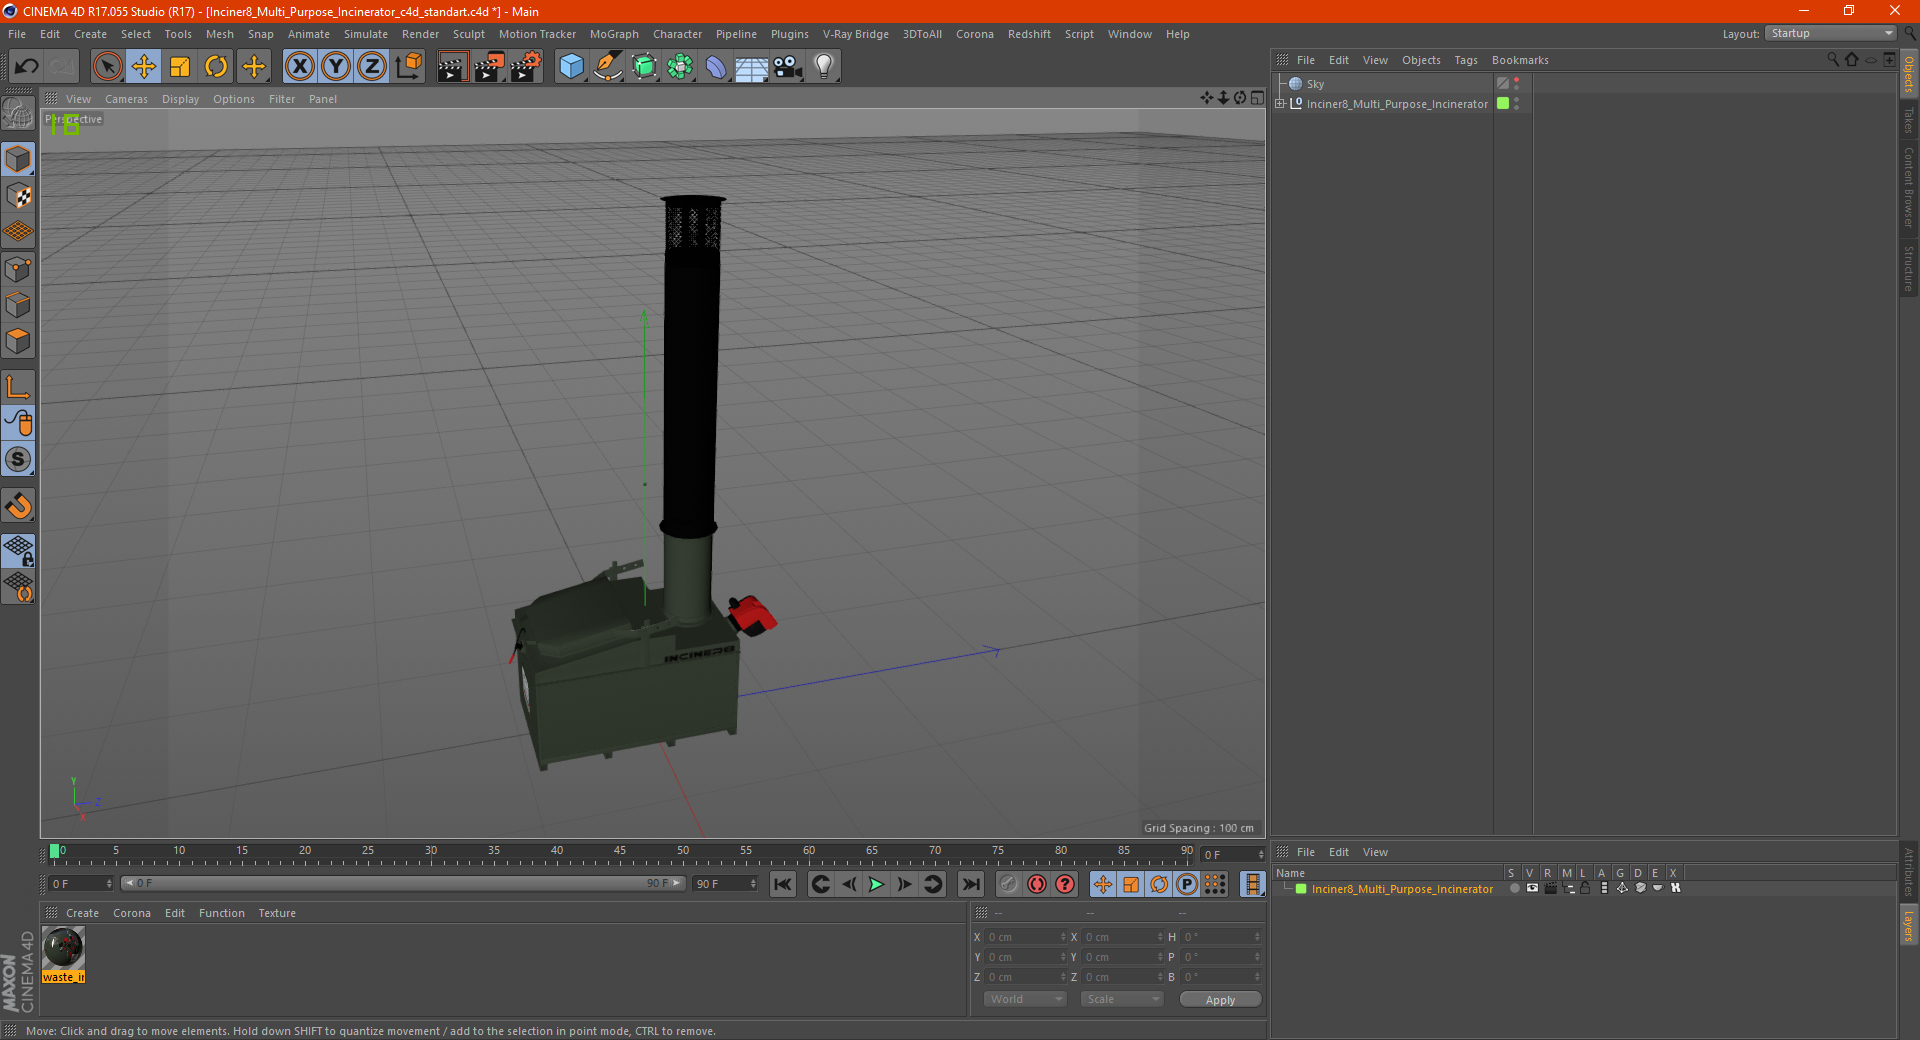Viewport: 1920px width, 1040px height.
Task: Select the Live Selection arrow tool
Action: point(107,67)
